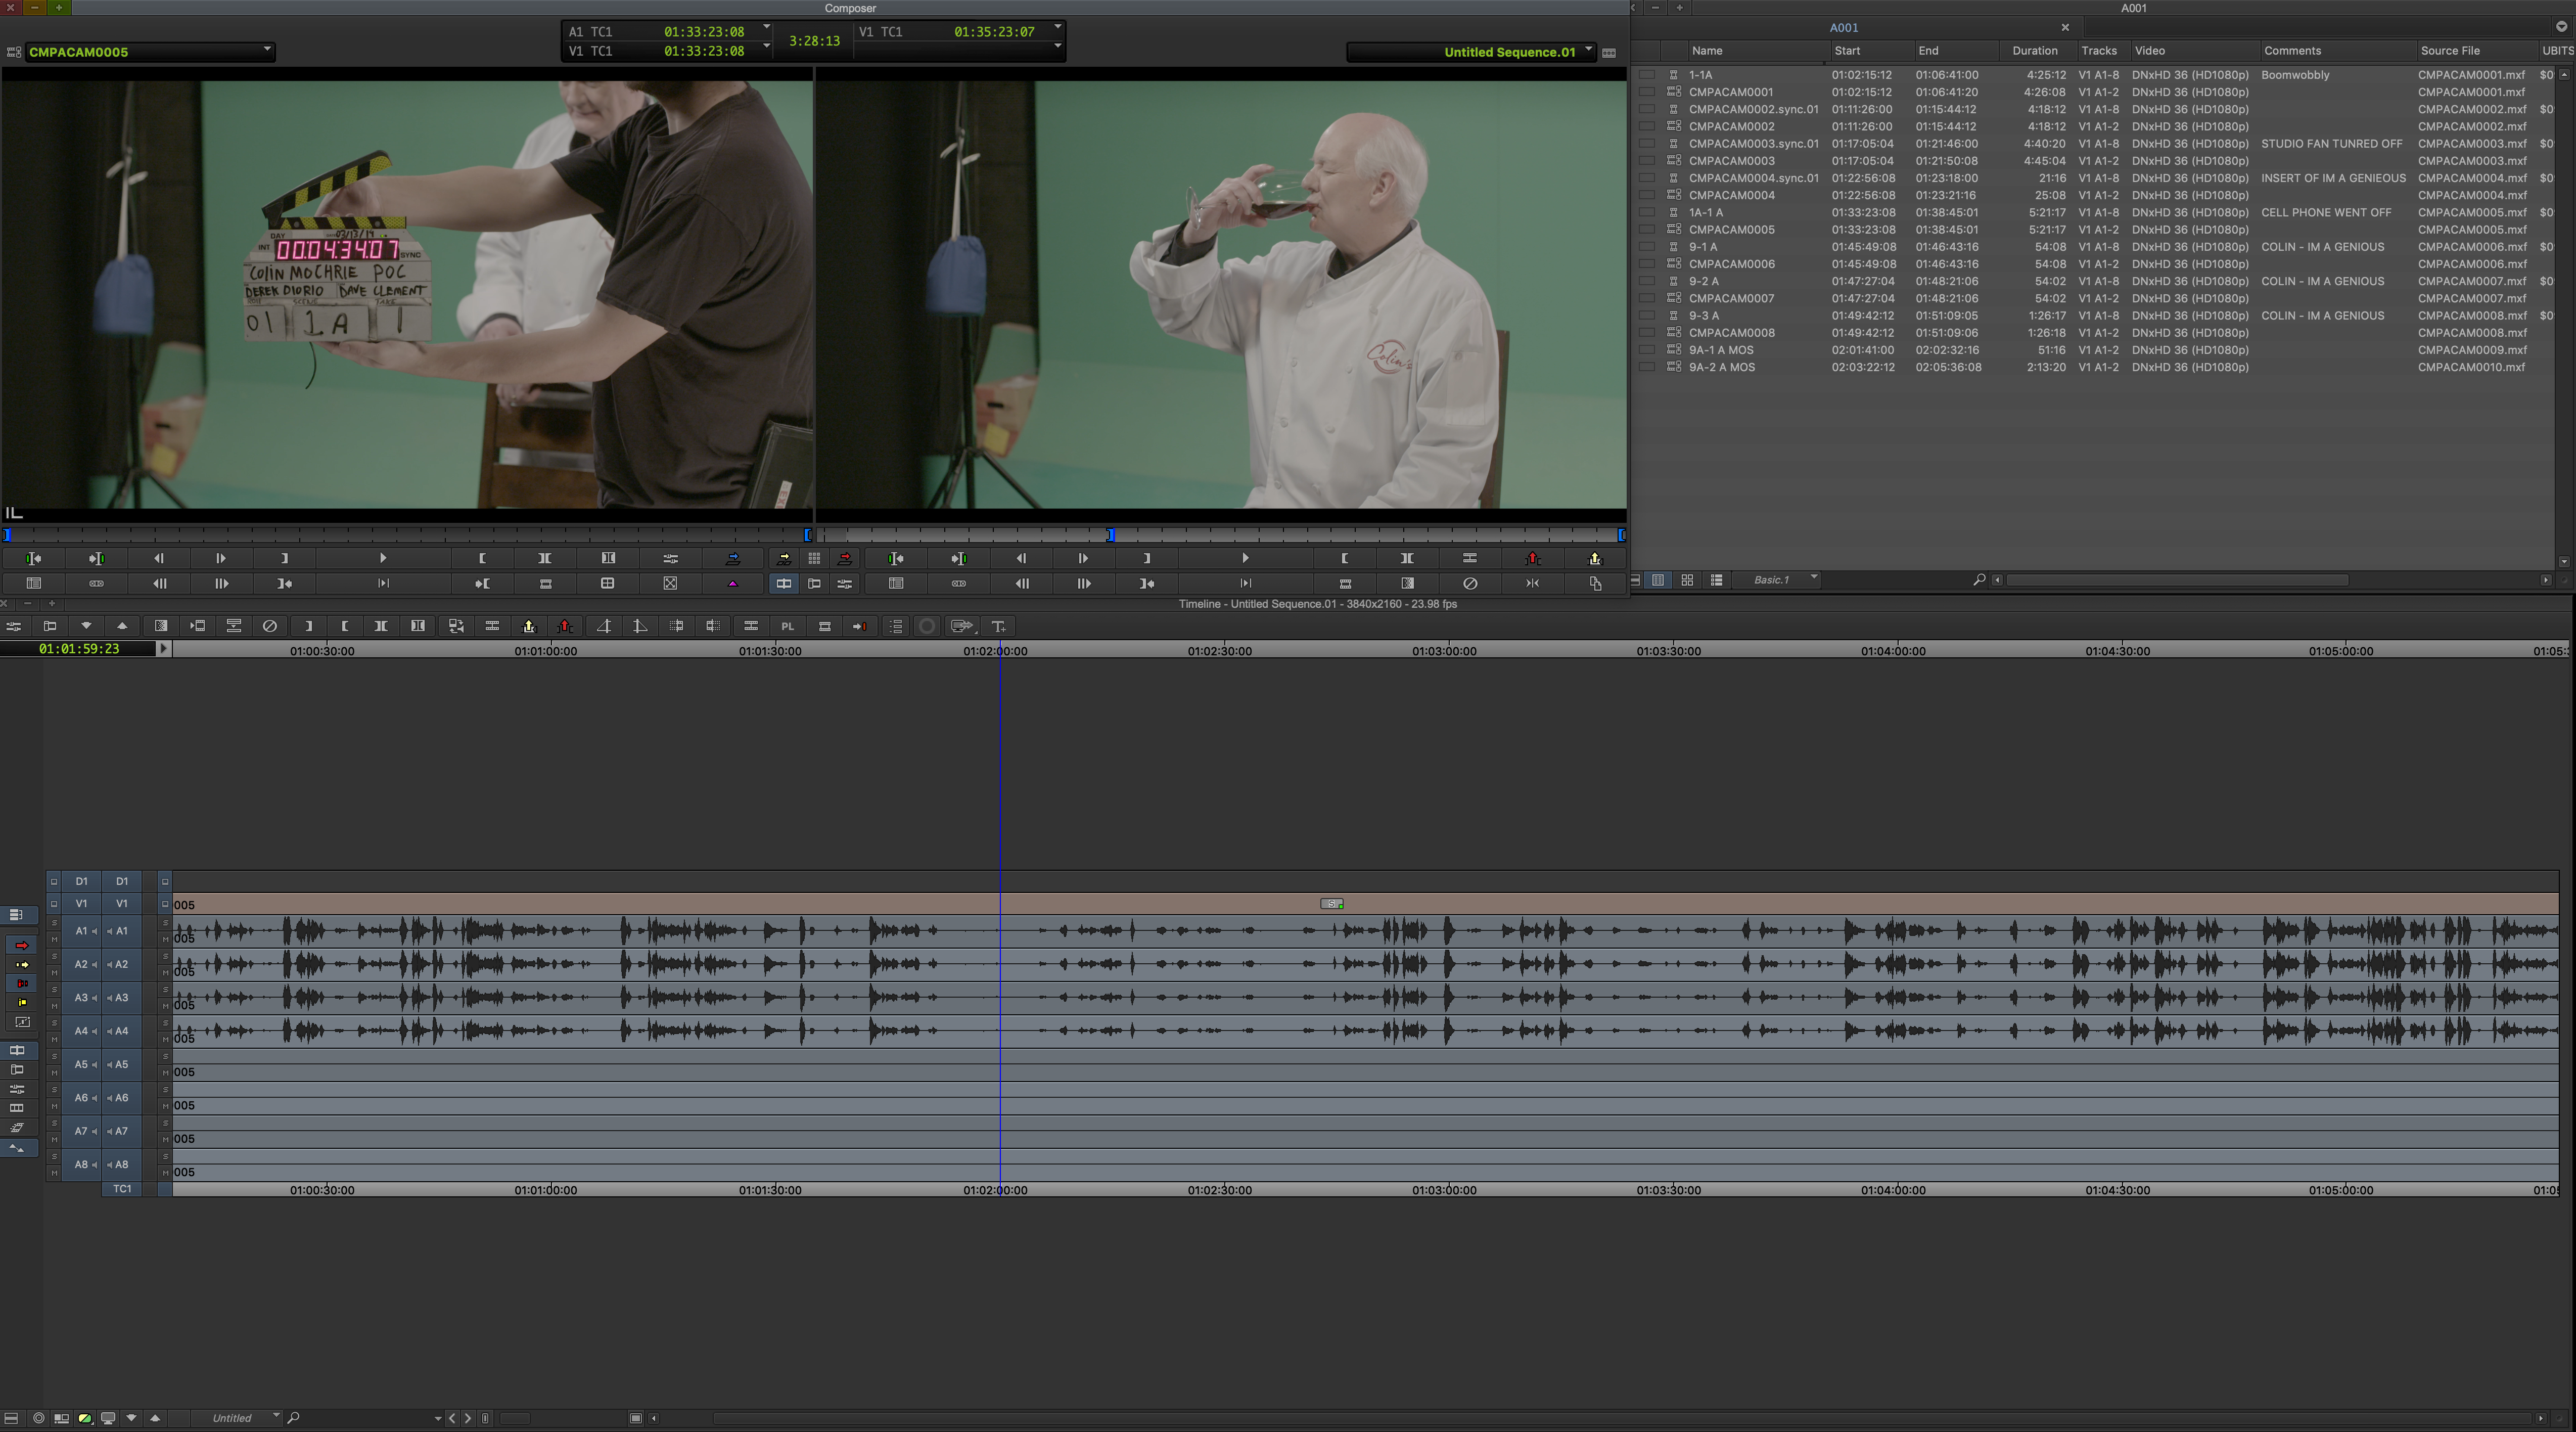Click the search magnifier in bin A001
2576x1432 pixels.
click(1979, 579)
